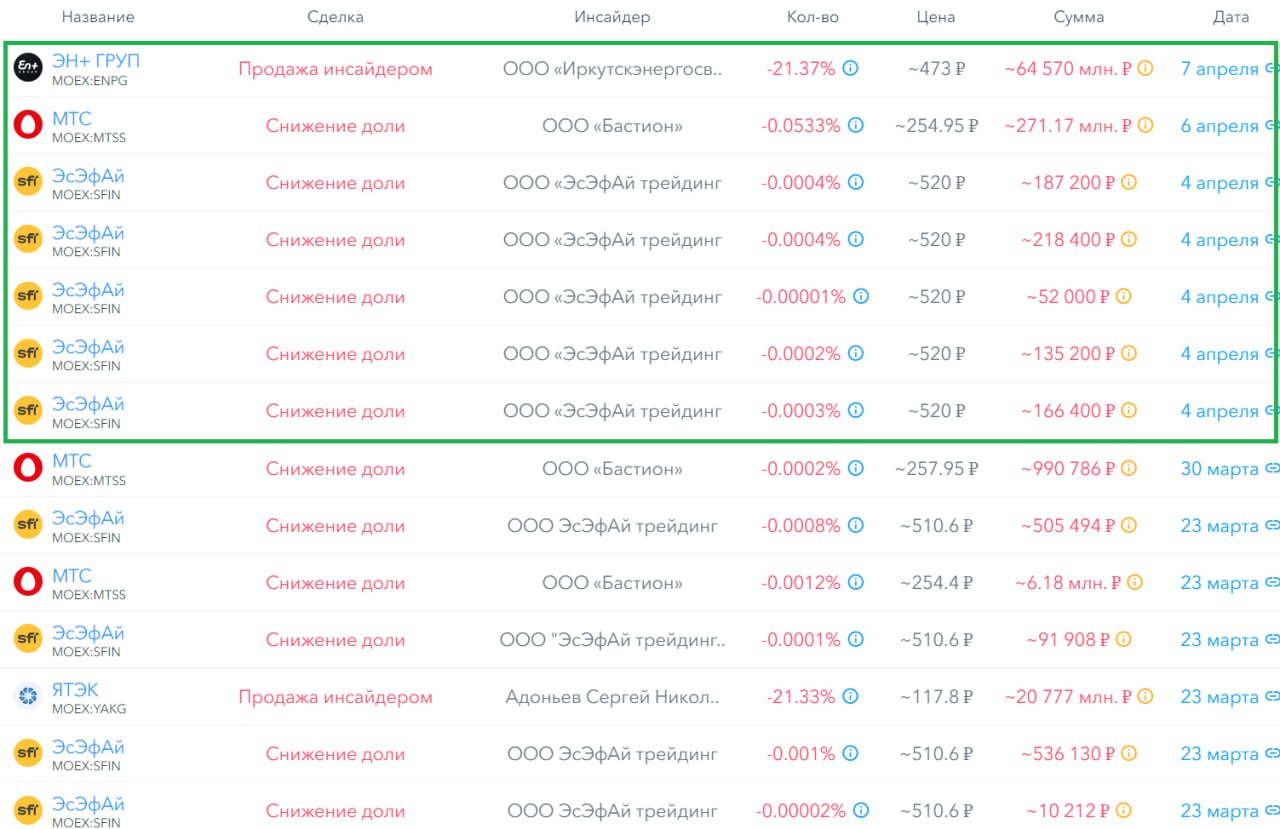Click the quantity value -0.0533%

801,126
